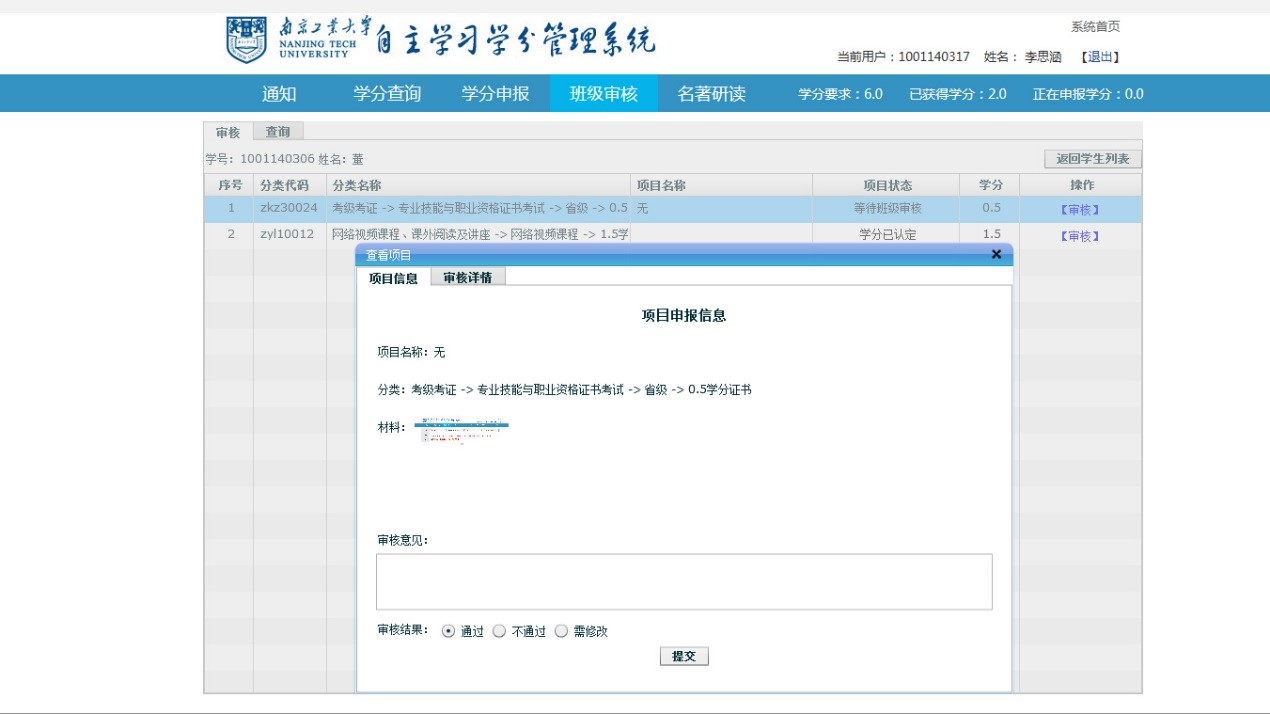Click 审核 link for row zyl10012
Viewport: 1270px width, 714px height.
(1080, 236)
